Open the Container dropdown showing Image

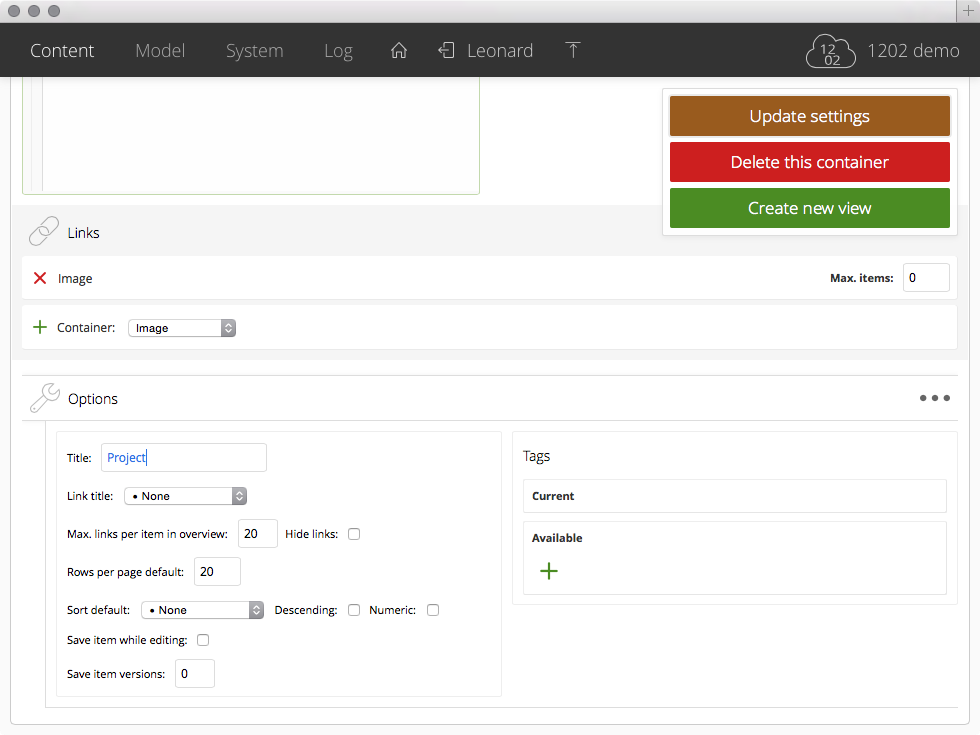click(x=182, y=328)
